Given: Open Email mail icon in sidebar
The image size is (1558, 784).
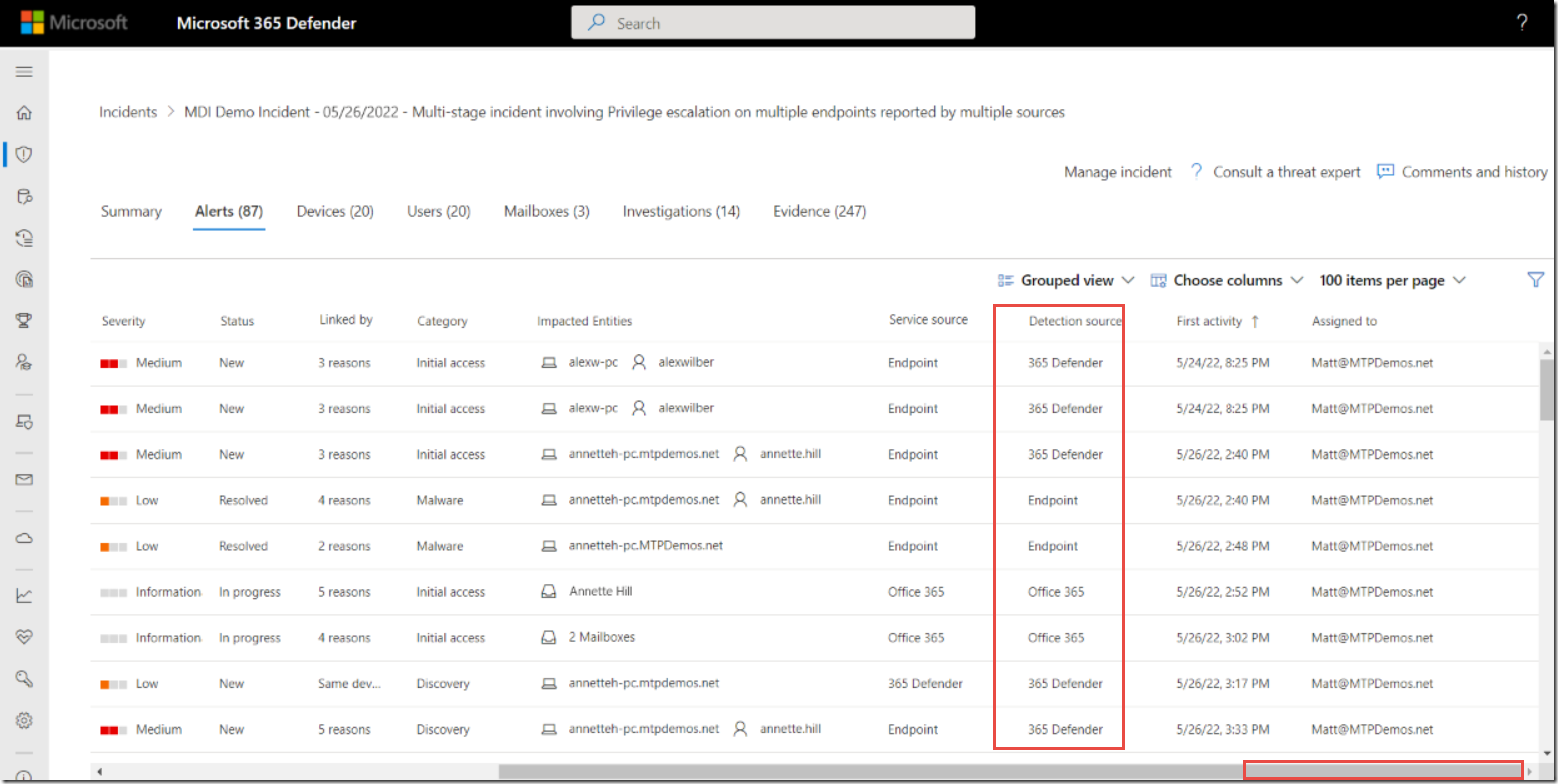Looking at the screenshot, I should (x=24, y=479).
